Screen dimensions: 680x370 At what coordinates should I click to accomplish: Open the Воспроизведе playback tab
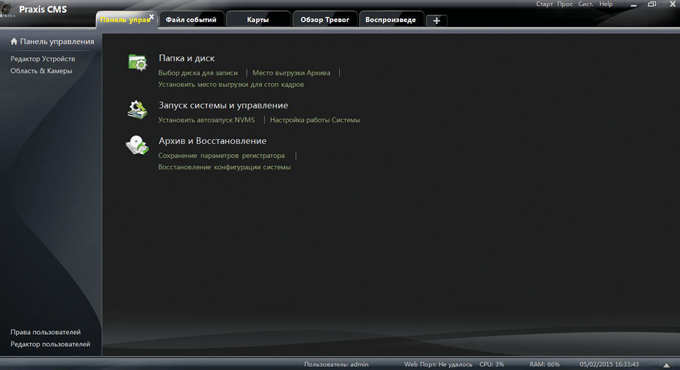click(x=391, y=20)
